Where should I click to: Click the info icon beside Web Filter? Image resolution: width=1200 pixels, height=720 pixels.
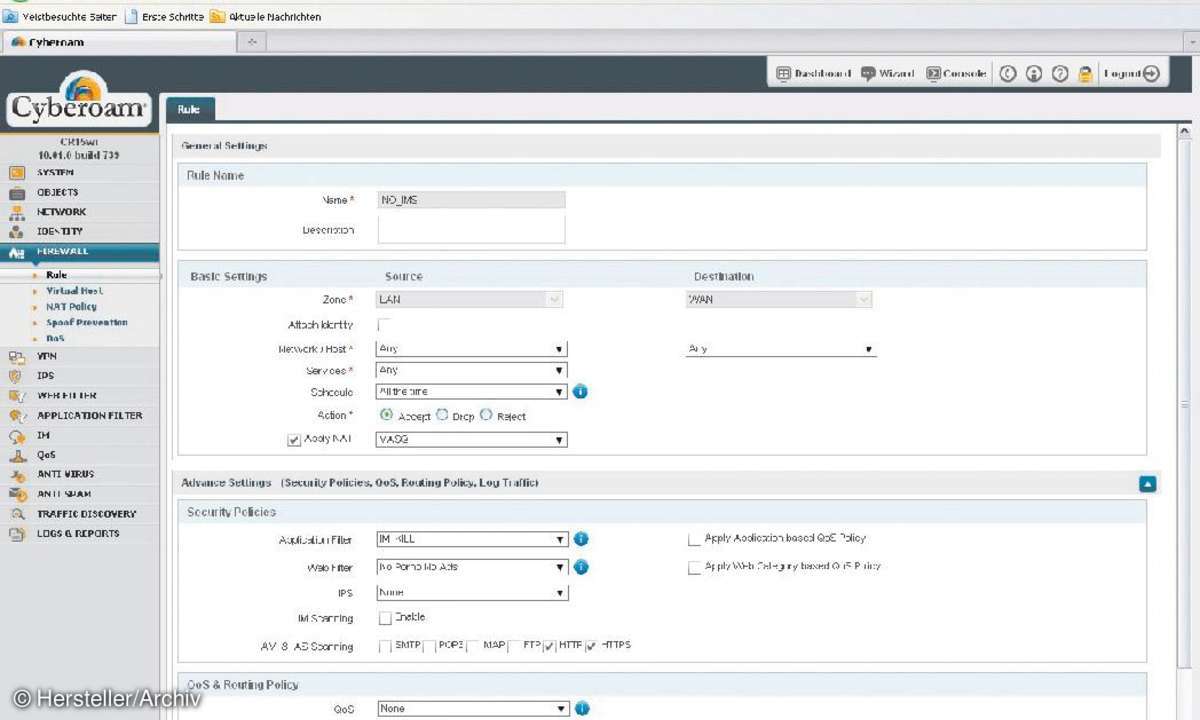[x=581, y=567]
